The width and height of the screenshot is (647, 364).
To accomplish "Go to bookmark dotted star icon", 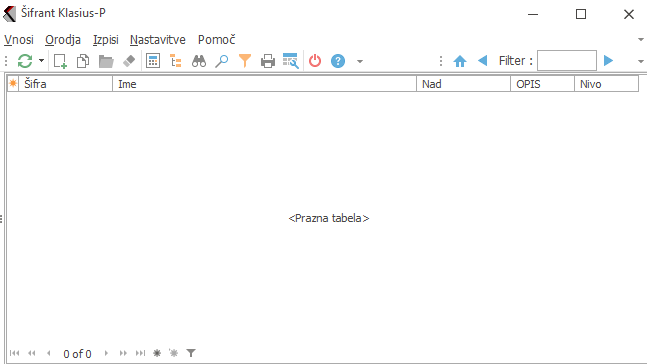I will 174,353.
